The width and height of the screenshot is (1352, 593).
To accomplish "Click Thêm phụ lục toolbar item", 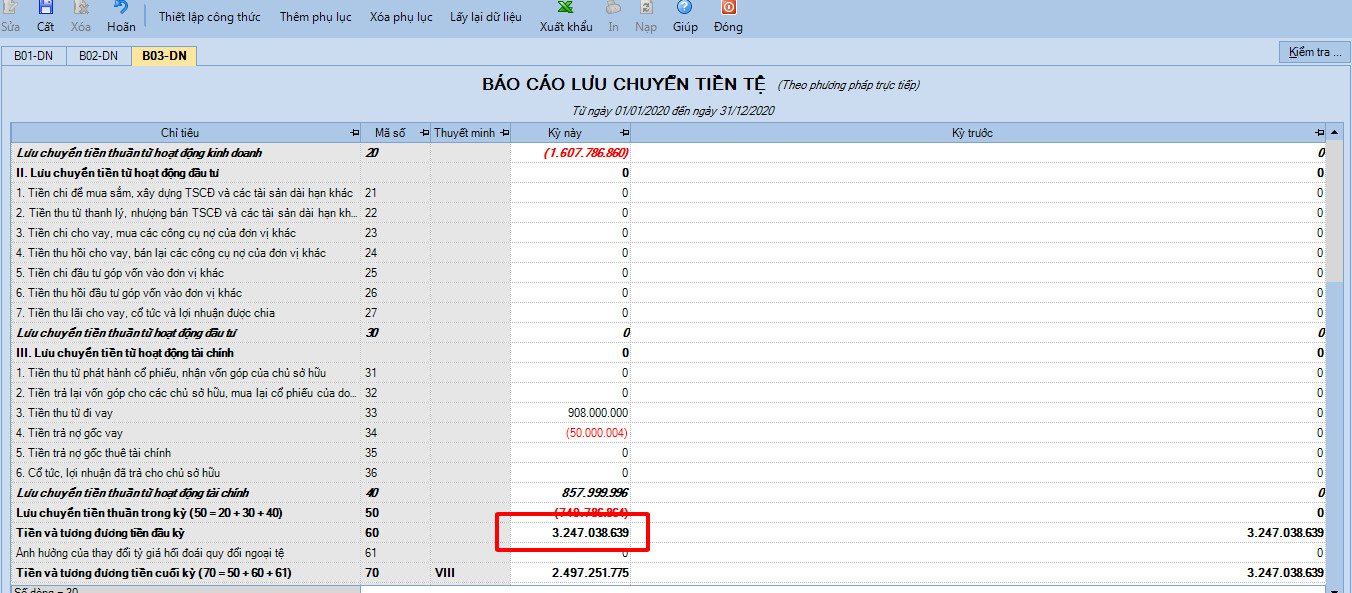I will (x=315, y=17).
